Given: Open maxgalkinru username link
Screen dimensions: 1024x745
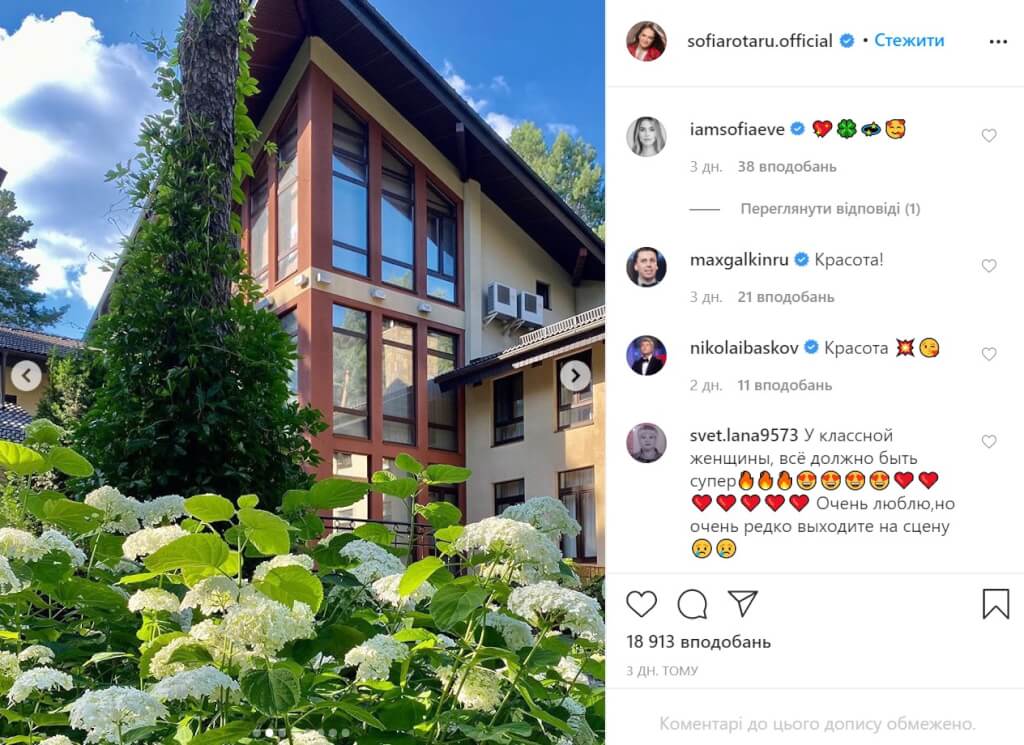Looking at the screenshot, I should click(x=739, y=260).
